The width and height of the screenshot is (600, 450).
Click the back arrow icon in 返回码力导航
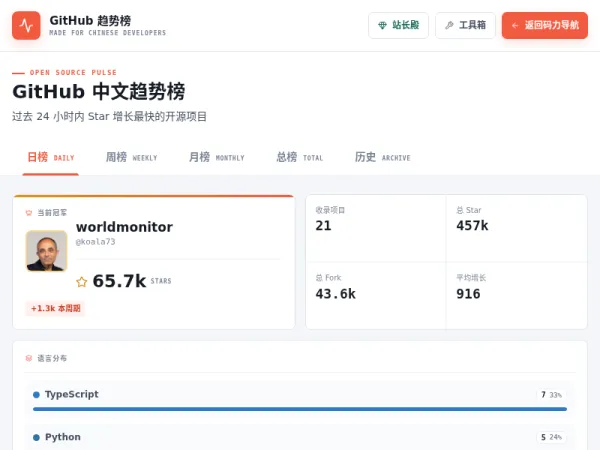click(515, 26)
